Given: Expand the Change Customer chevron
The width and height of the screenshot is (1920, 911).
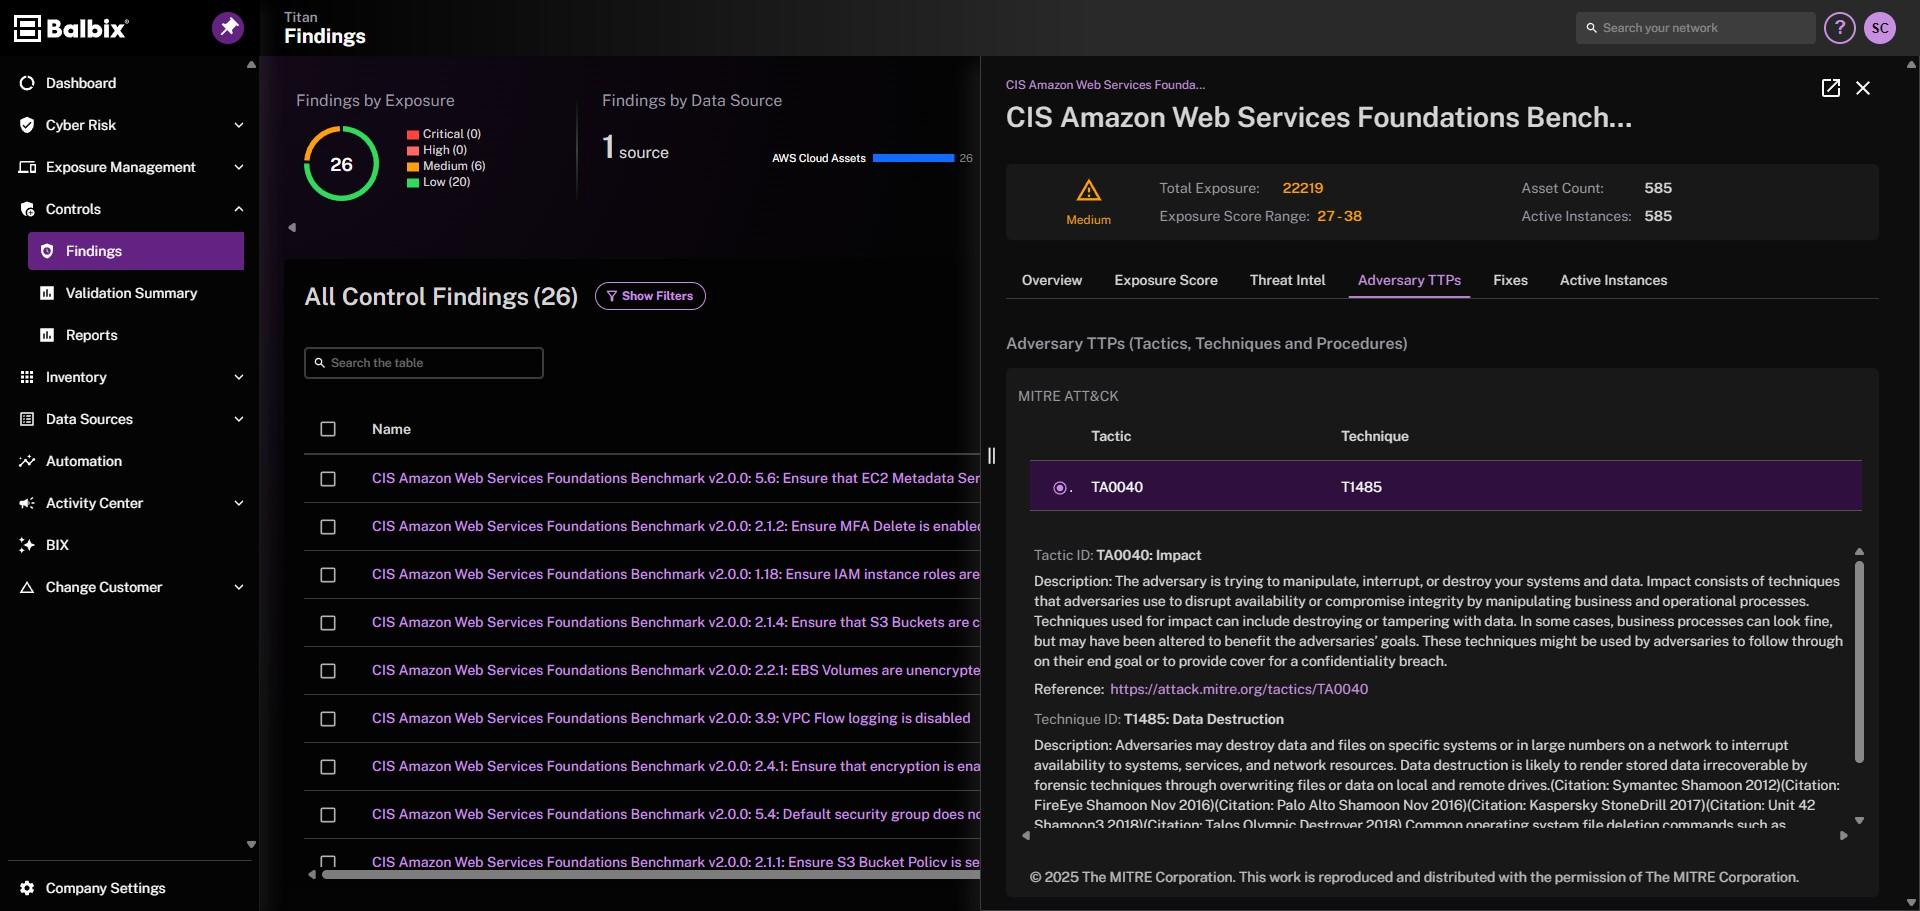Looking at the screenshot, I should pos(238,587).
